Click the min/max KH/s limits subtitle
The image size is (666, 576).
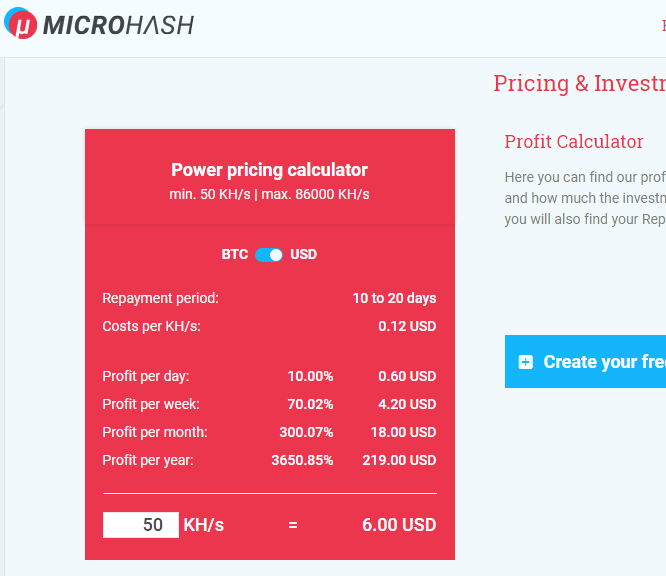[269, 194]
